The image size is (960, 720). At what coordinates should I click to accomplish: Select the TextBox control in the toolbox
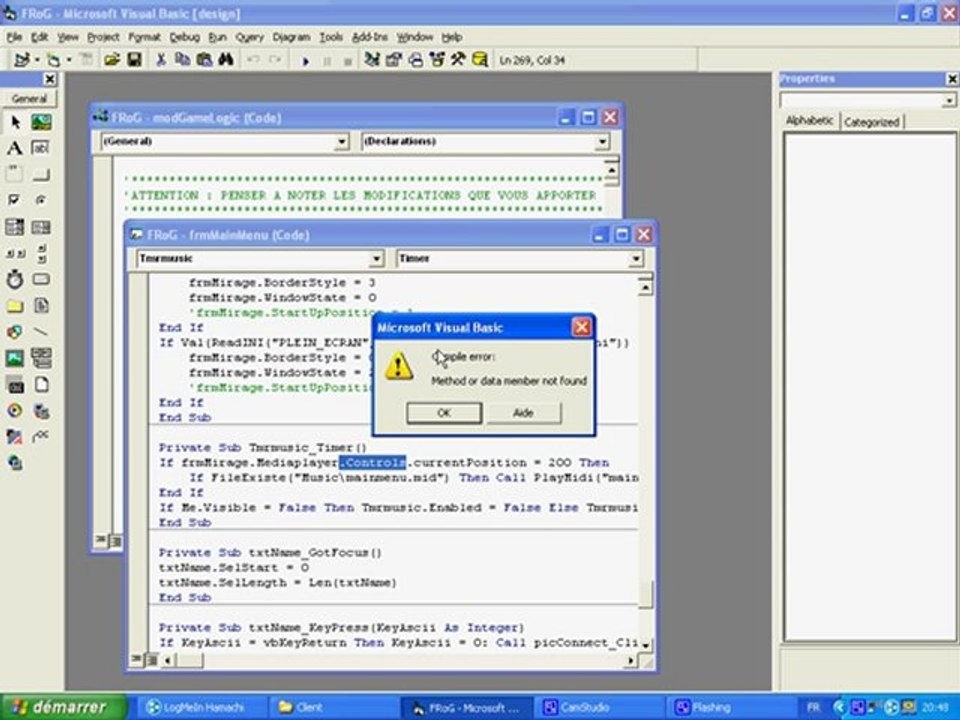click(x=41, y=148)
